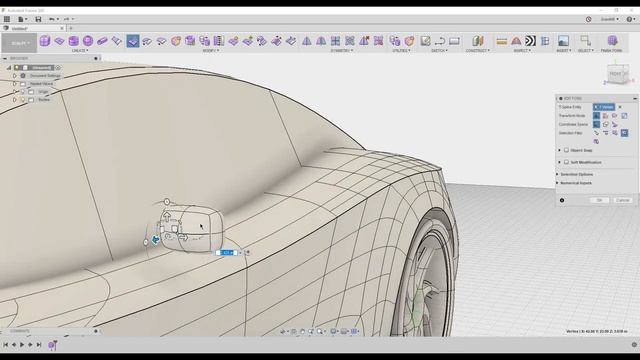Viewport: 640px width, 360px height.
Task: Open the job status clock icon
Action: pyautogui.click(x=589, y=19)
